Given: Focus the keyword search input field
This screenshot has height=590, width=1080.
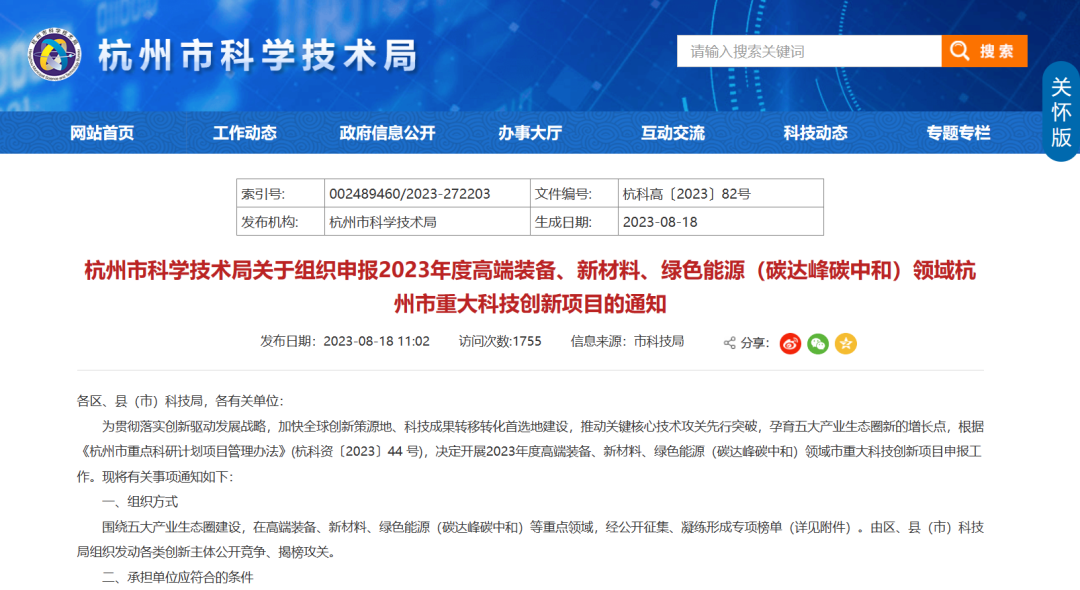Looking at the screenshot, I should coord(808,51).
